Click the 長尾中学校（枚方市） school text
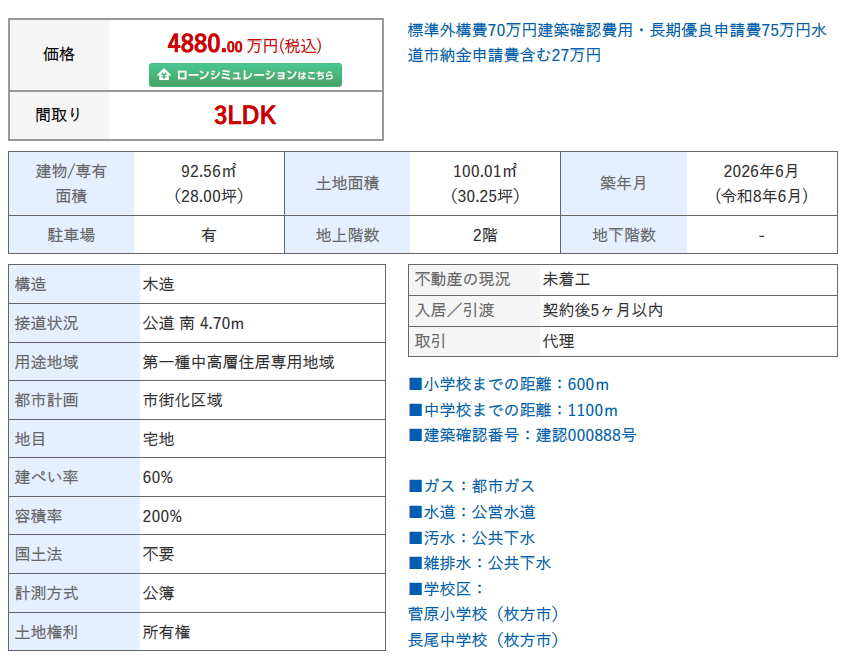Image resolution: width=849 pixels, height=665 pixels. pyautogui.click(x=483, y=640)
